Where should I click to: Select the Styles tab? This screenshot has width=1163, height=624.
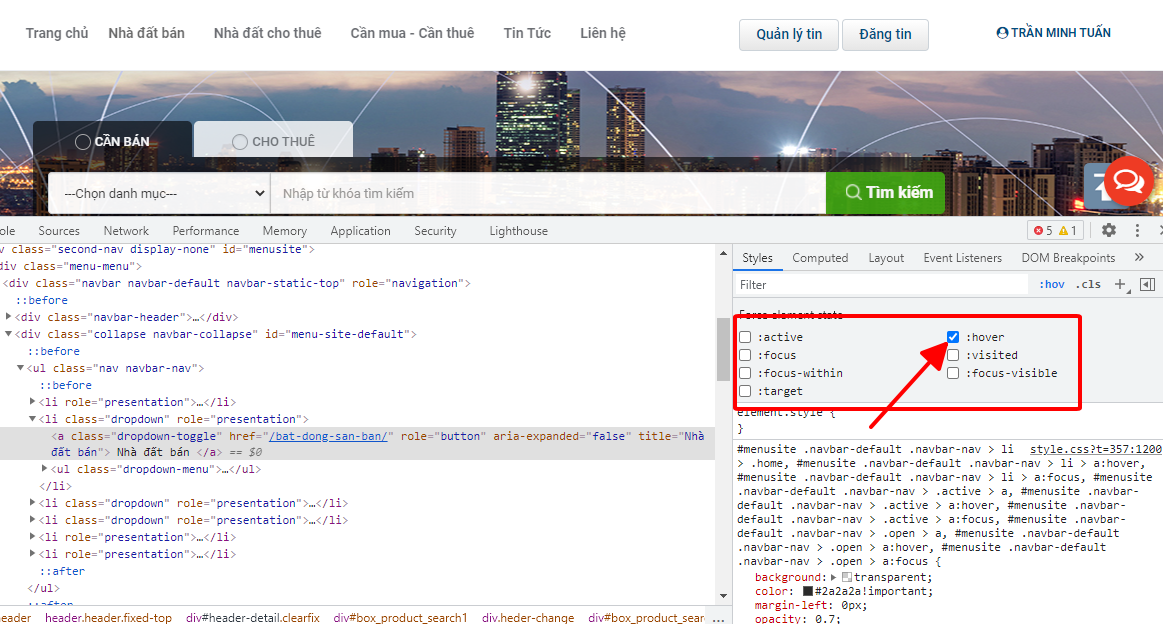point(757,257)
